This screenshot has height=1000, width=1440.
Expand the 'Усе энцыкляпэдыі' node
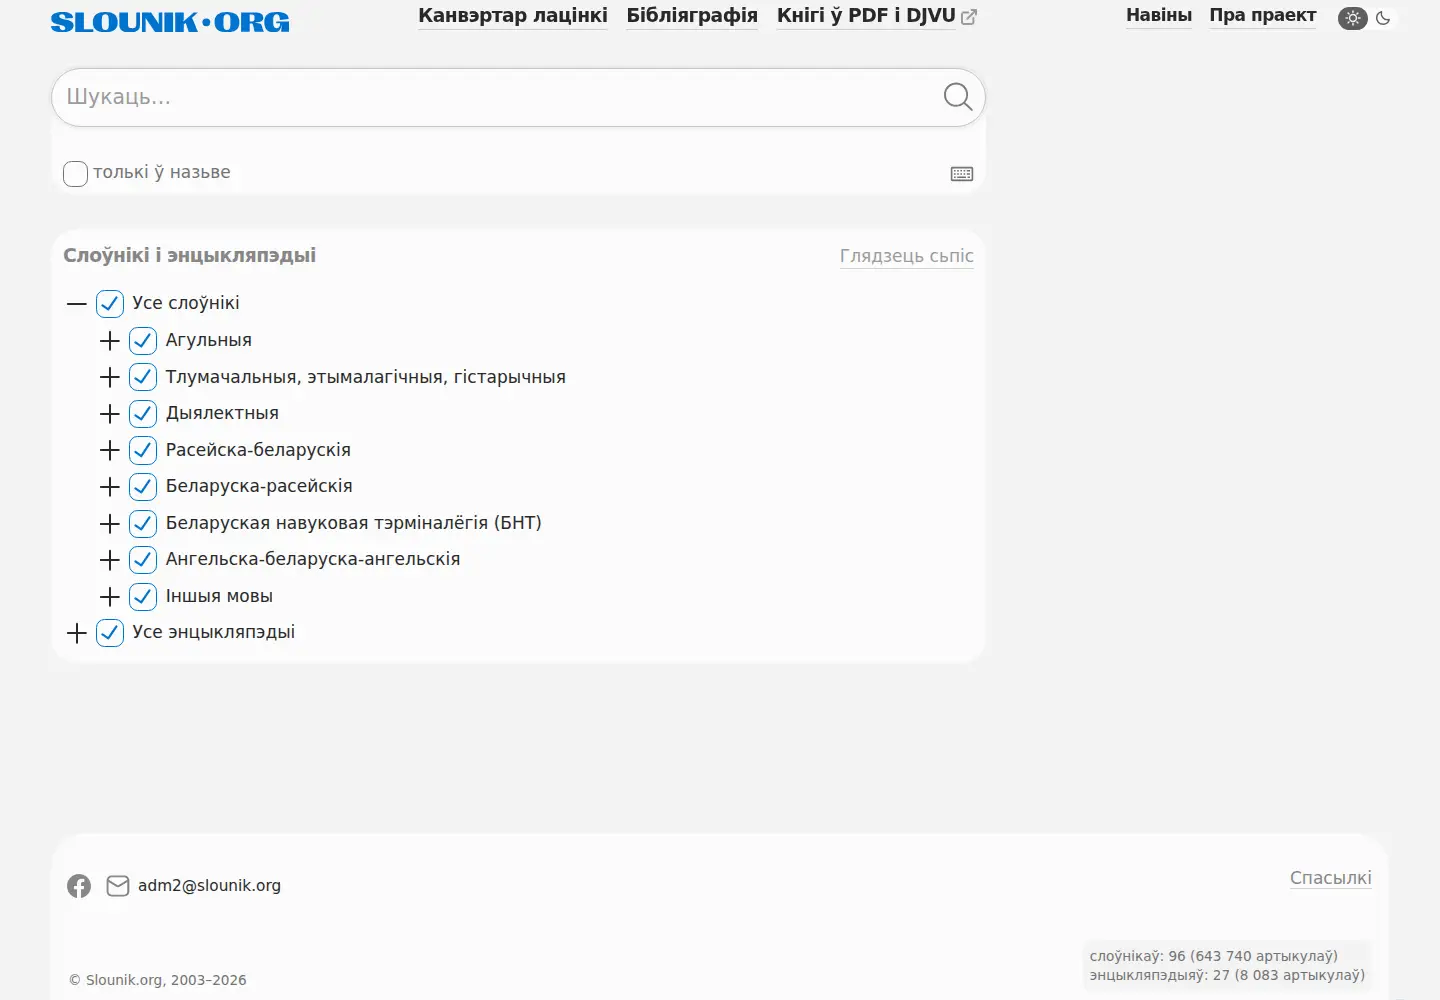(x=77, y=633)
